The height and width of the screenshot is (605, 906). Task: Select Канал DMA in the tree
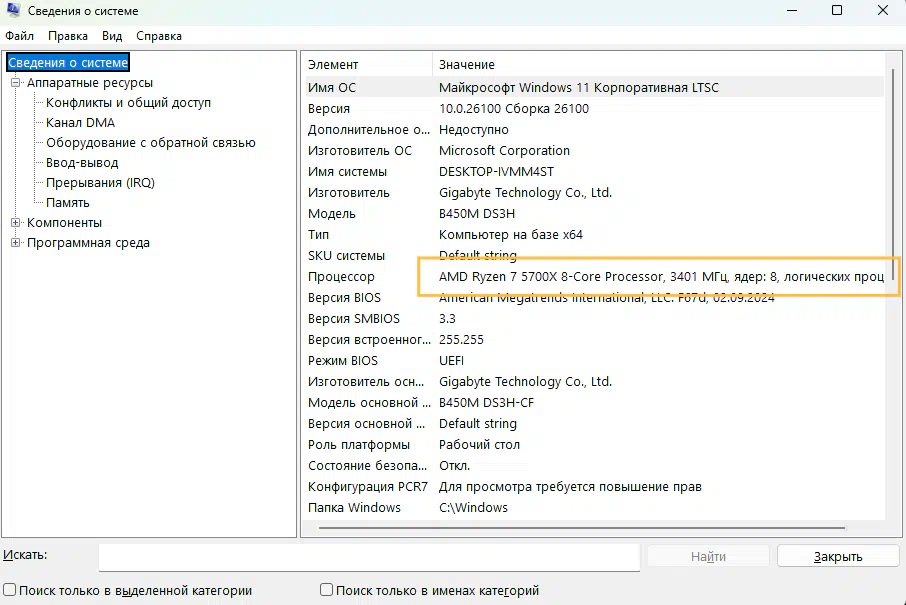80,123
